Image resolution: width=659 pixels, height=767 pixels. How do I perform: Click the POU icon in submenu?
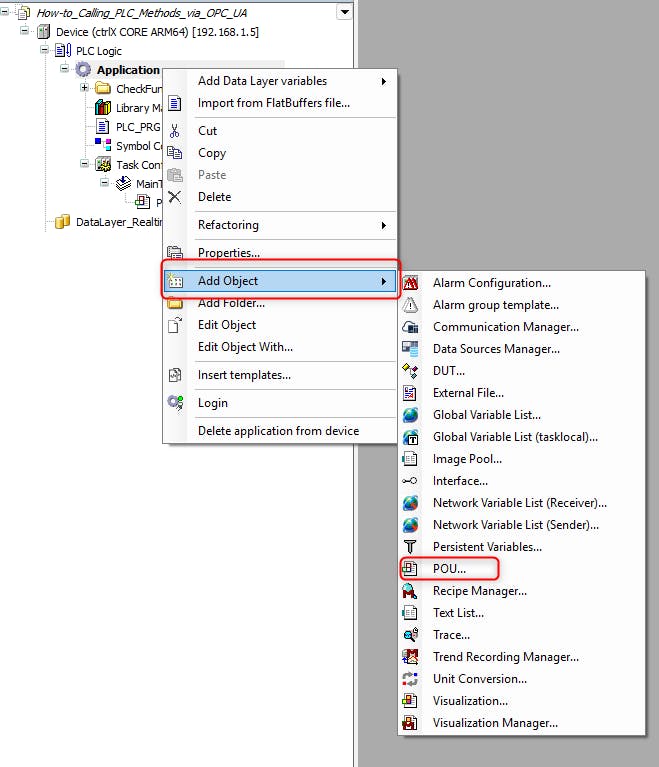click(410, 569)
